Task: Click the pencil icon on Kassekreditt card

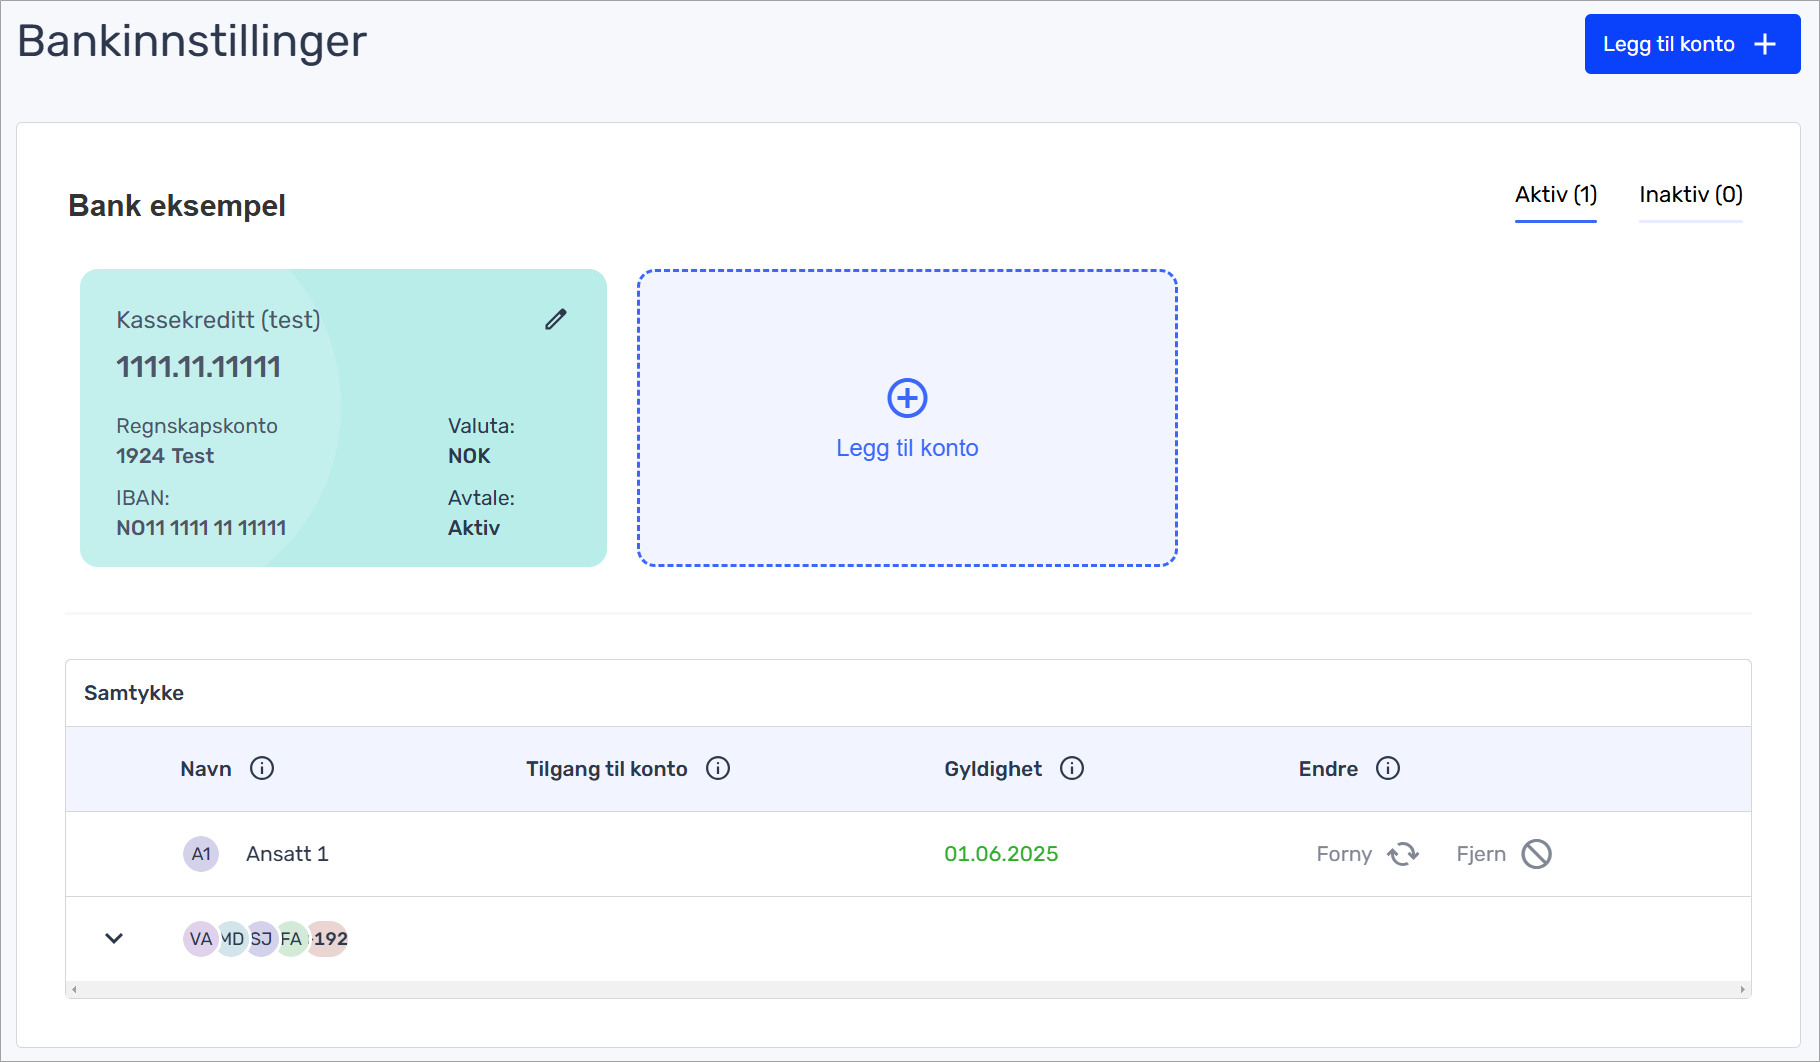Action: [x=556, y=319]
